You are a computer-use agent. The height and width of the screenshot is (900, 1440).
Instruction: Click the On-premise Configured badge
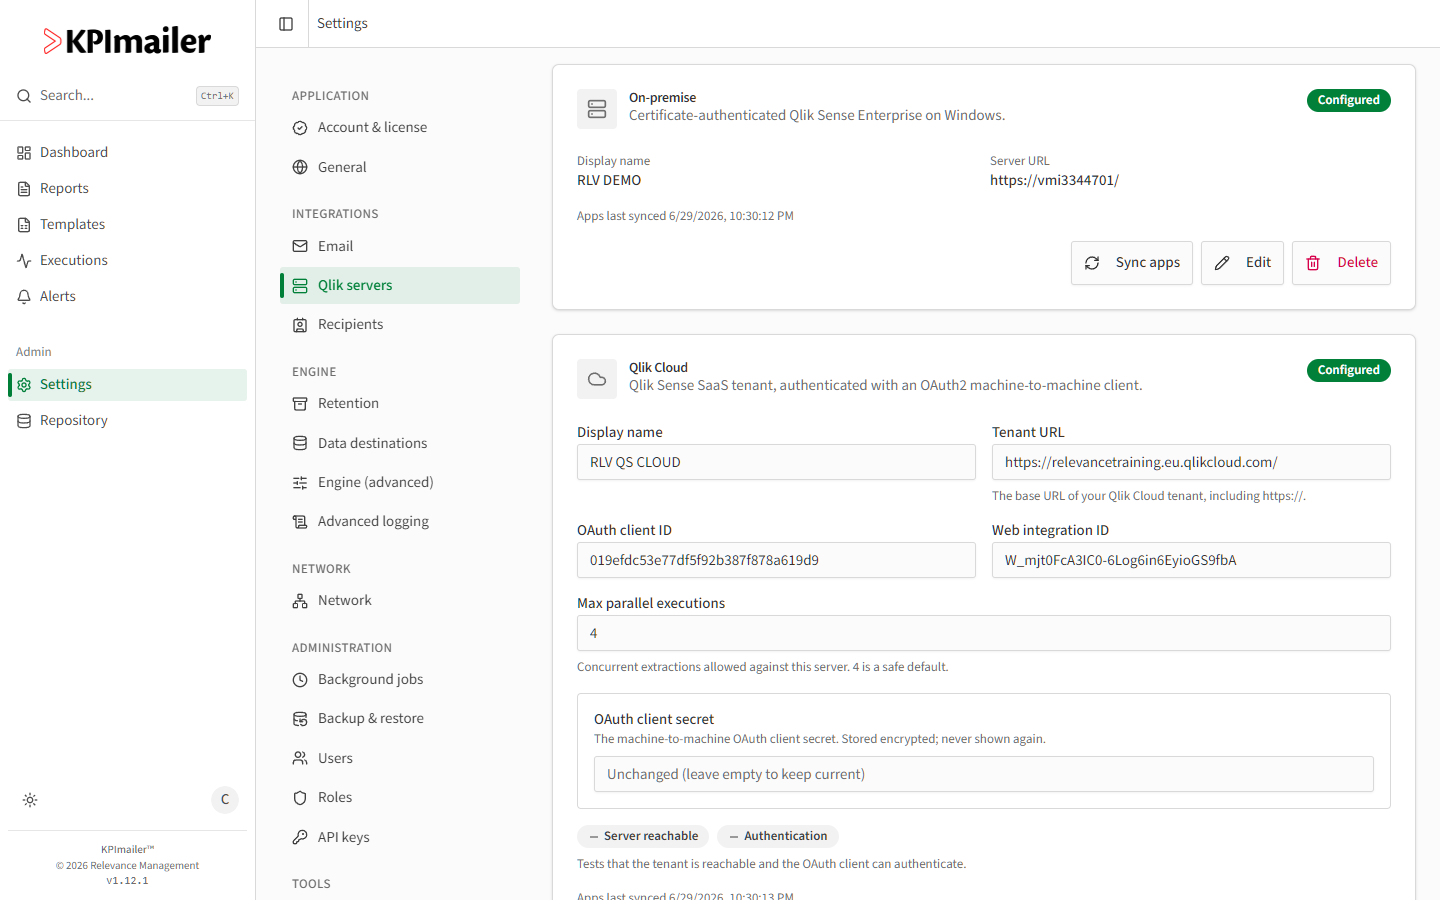pos(1349,100)
